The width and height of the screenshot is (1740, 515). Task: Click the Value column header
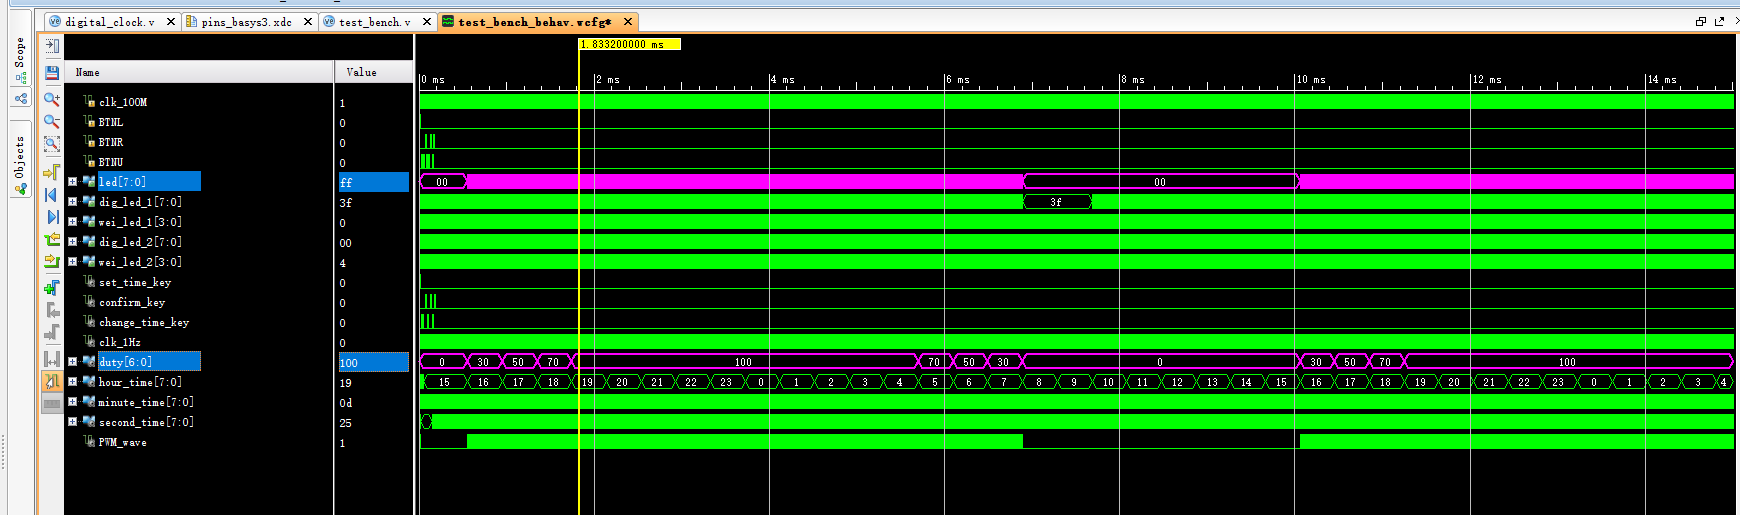click(x=373, y=72)
